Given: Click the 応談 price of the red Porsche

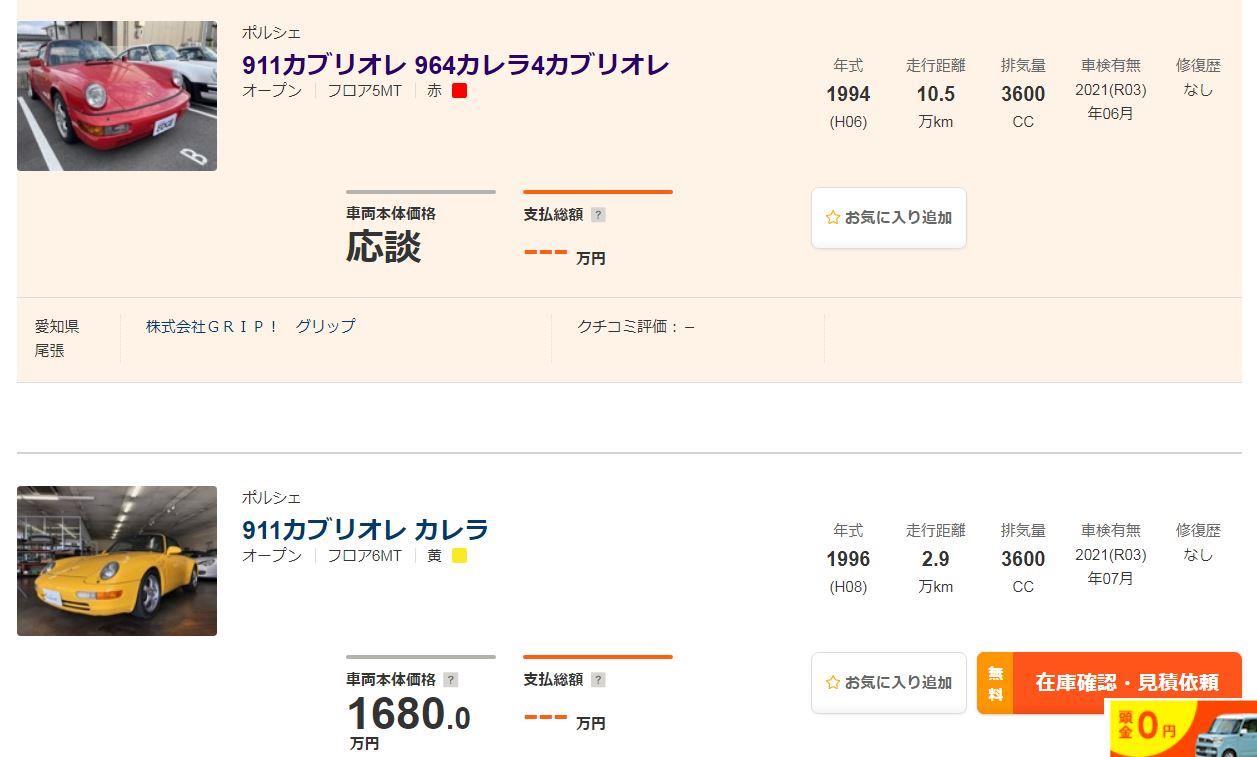Looking at the screenshot, I should 384,247.
